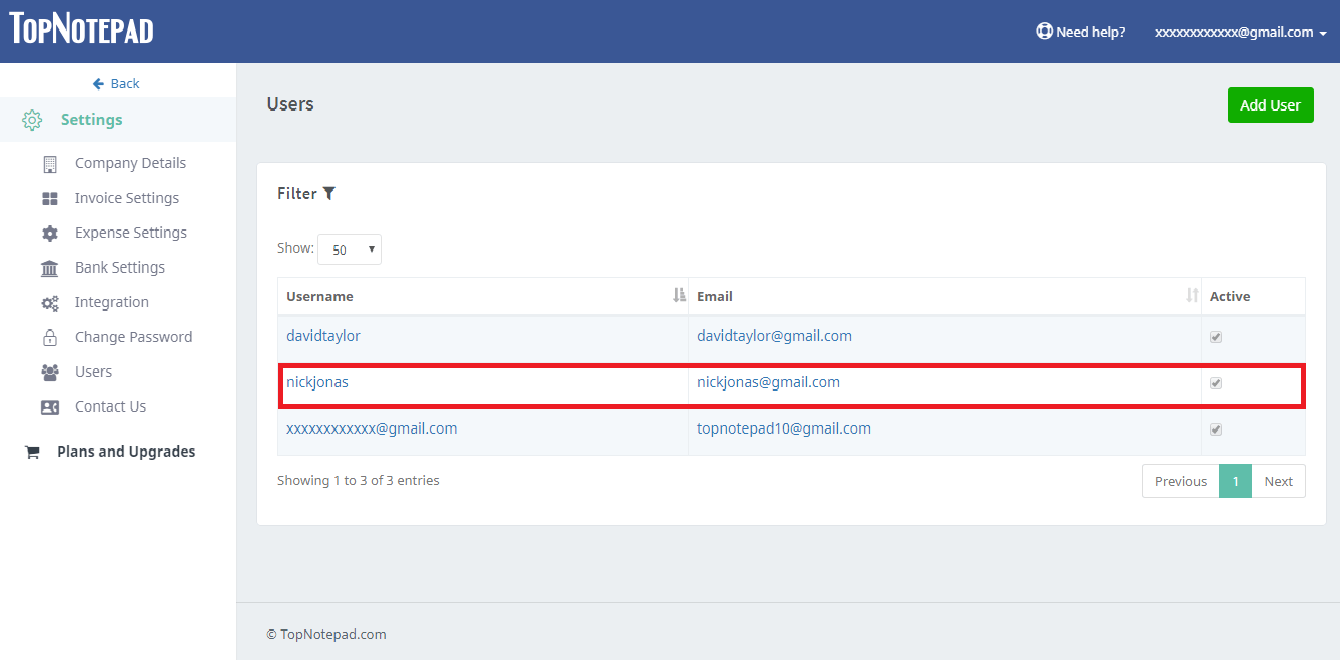Open the nickjonas username link
1340x660 pixels.
tap(317, 382)
